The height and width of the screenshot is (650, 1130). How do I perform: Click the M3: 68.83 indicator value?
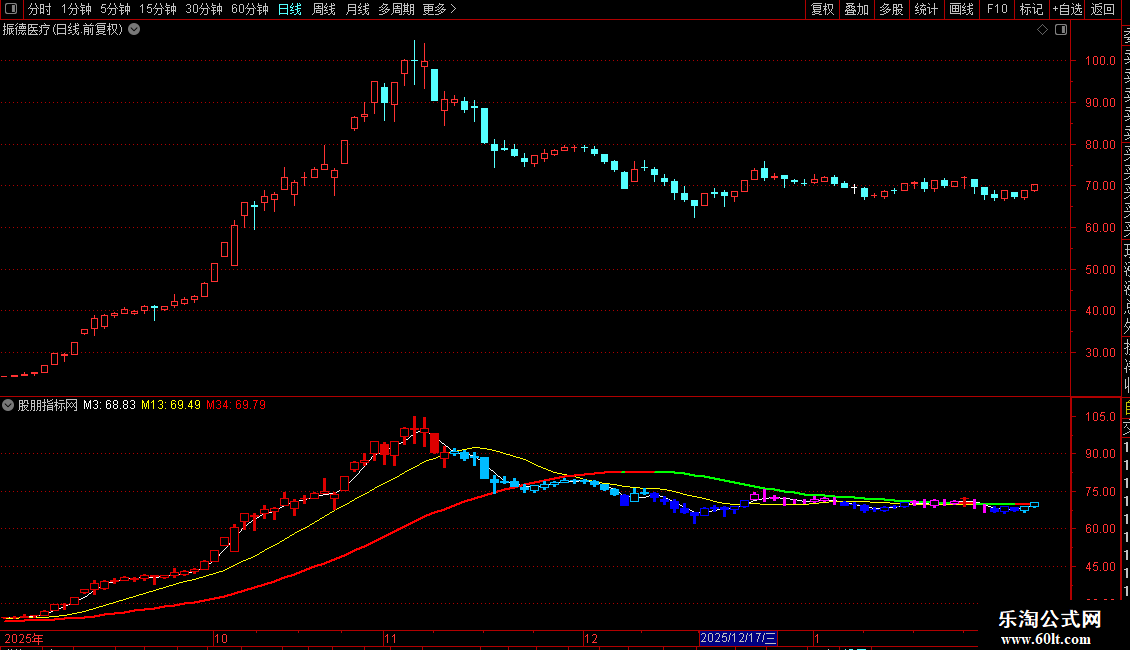(x=110, y=405)
